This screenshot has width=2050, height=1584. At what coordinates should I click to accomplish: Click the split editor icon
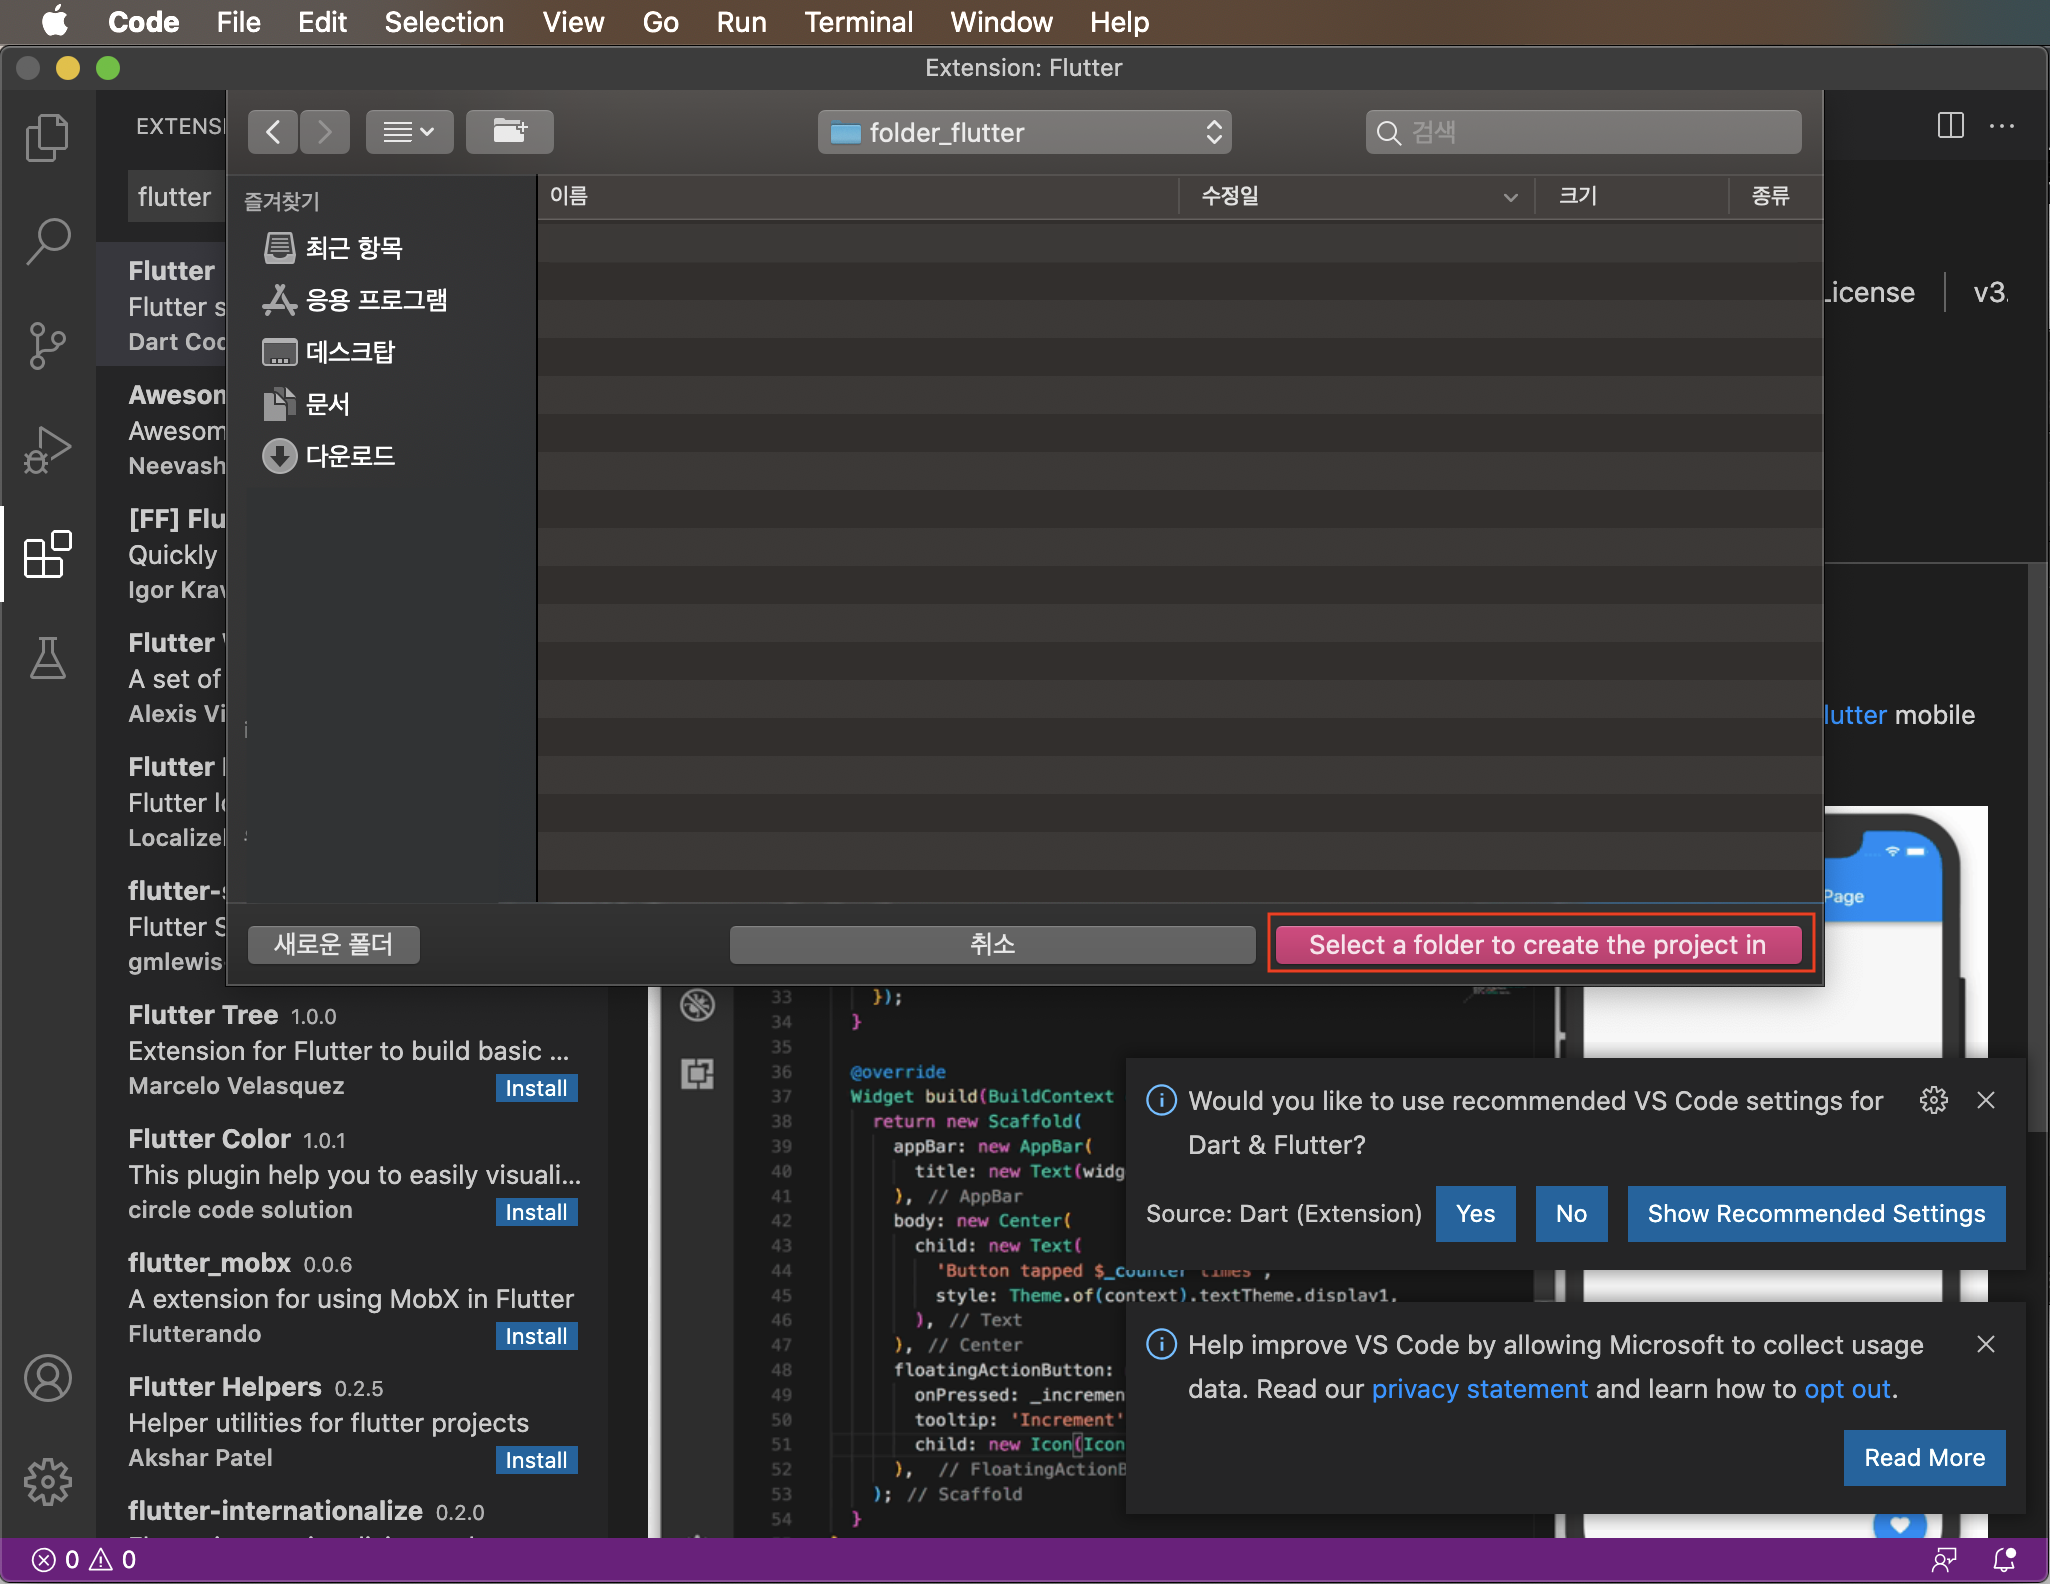coord(1950,126)
